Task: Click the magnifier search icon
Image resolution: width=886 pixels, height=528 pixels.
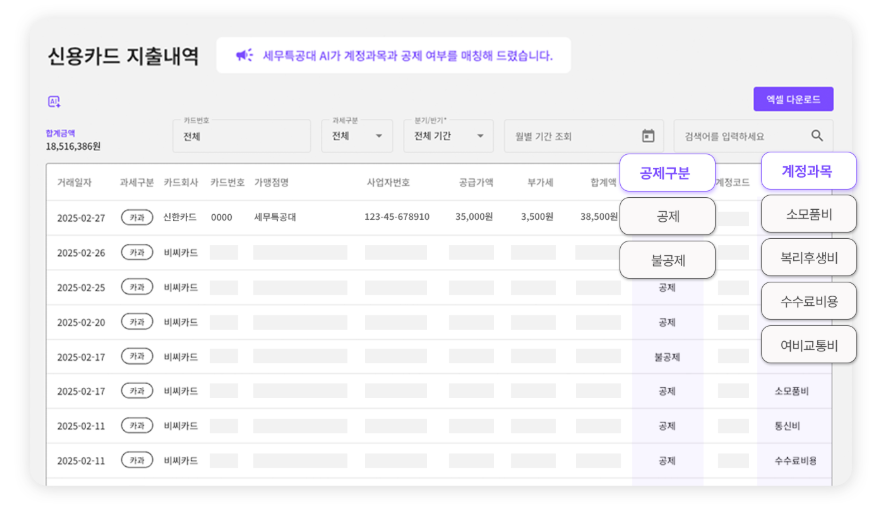Action: (817, 136)
